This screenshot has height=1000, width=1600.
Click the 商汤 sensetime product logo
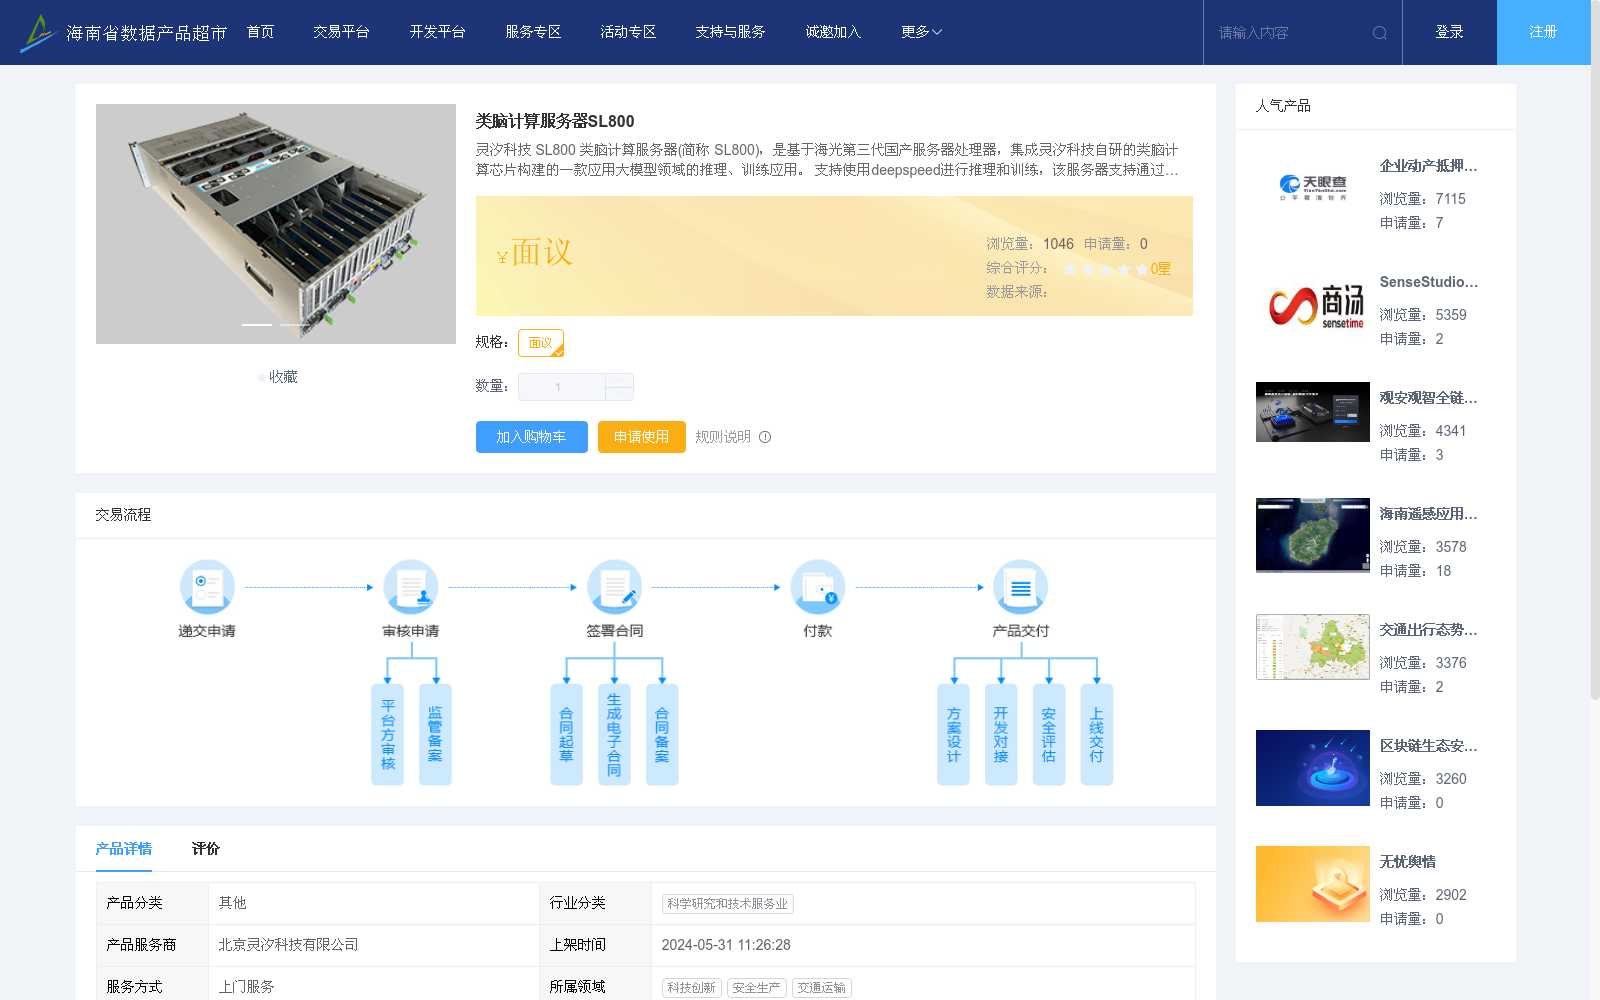(x=1313, y=304)
